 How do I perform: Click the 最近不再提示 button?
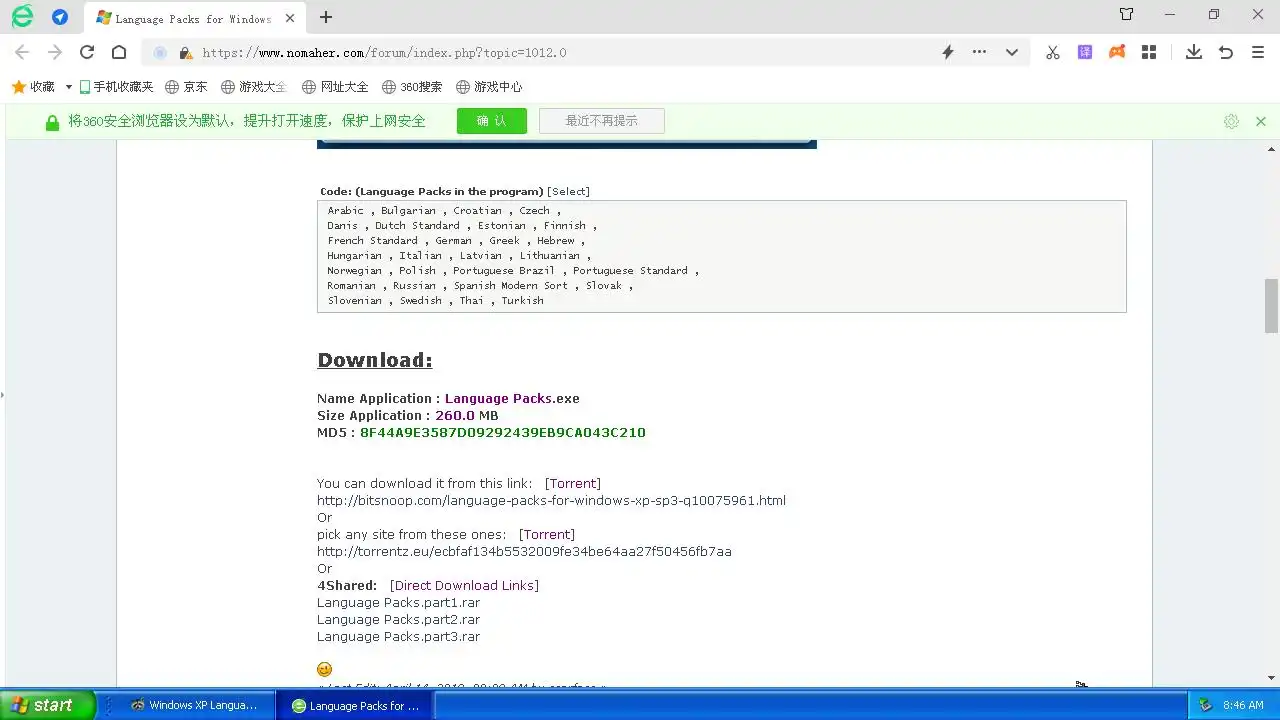click(601, 121)
